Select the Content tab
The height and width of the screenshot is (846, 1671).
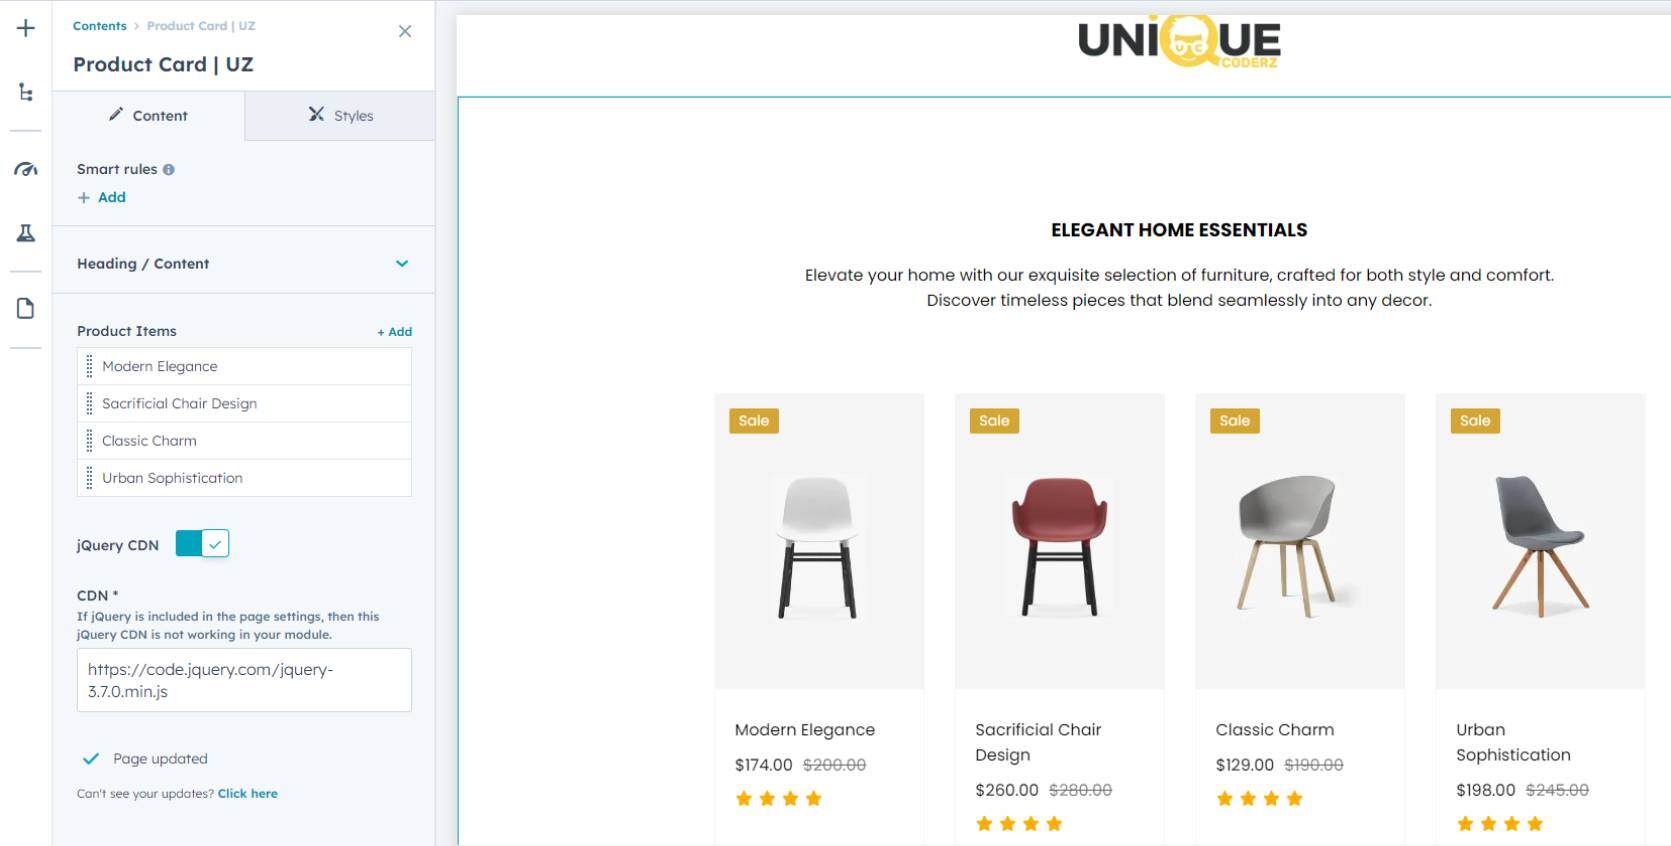coord(148,116)
